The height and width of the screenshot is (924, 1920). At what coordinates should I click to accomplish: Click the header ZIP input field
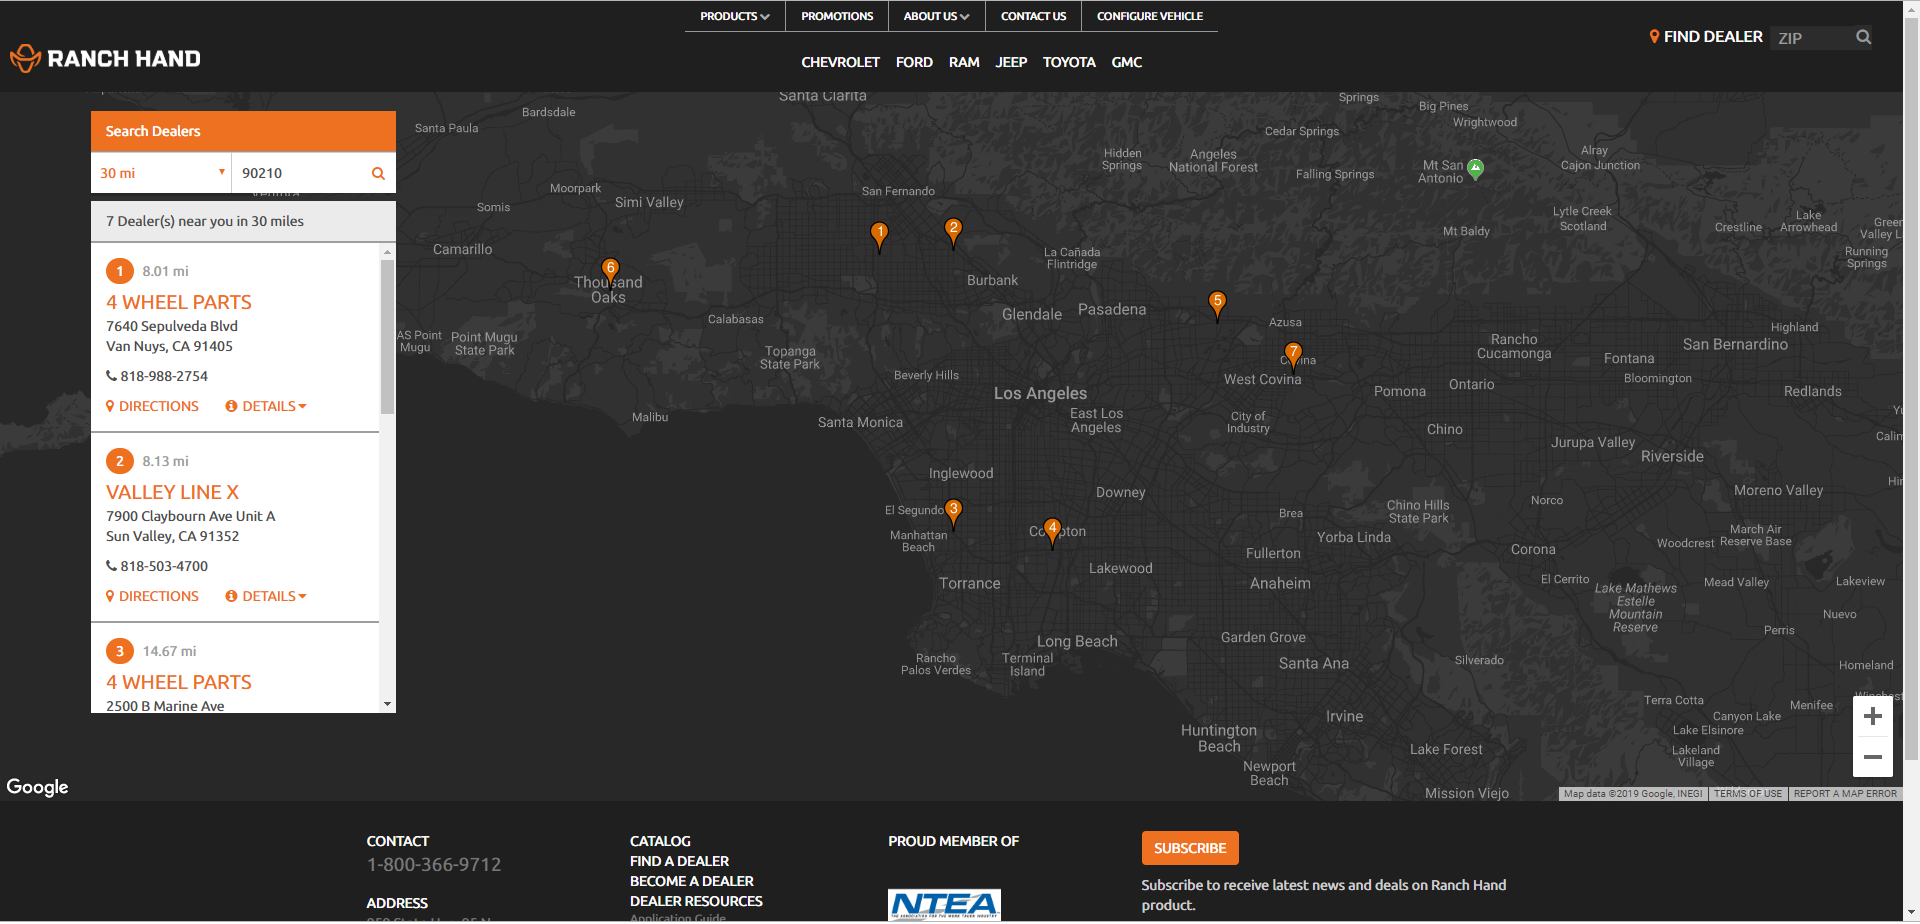1812,38
